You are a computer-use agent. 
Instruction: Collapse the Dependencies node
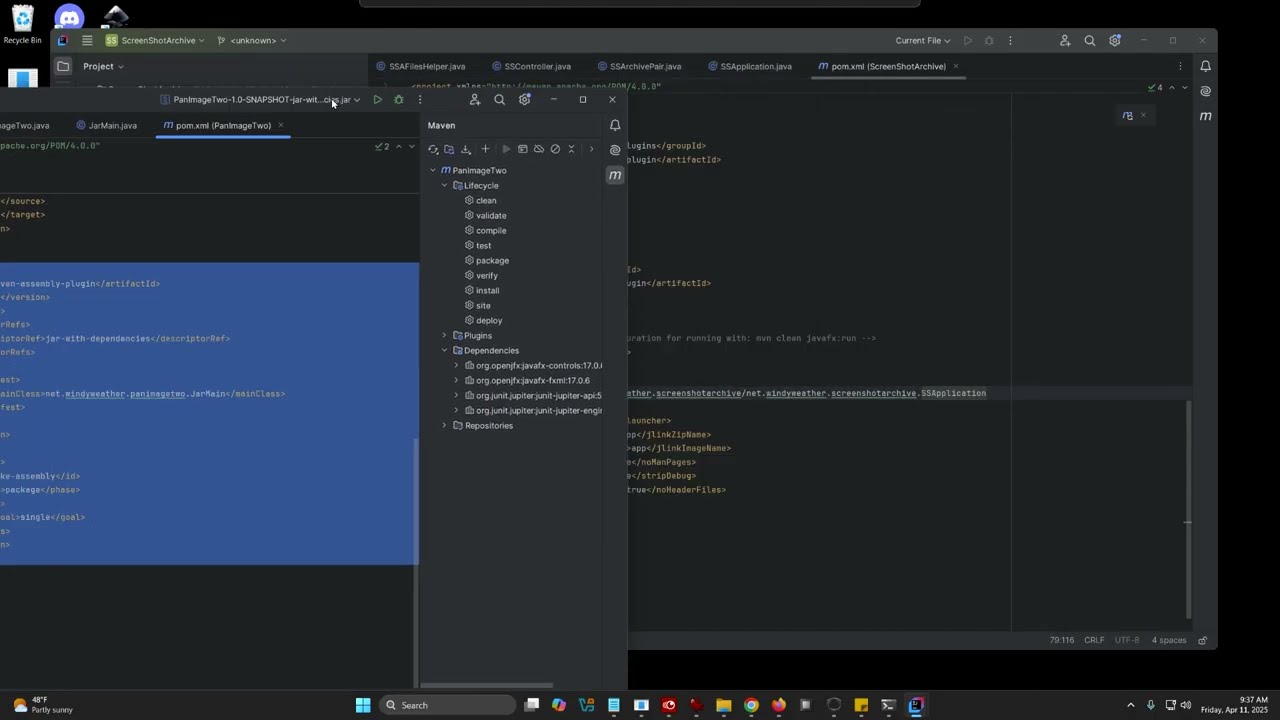pyautogui.click(x=444, y=350)
